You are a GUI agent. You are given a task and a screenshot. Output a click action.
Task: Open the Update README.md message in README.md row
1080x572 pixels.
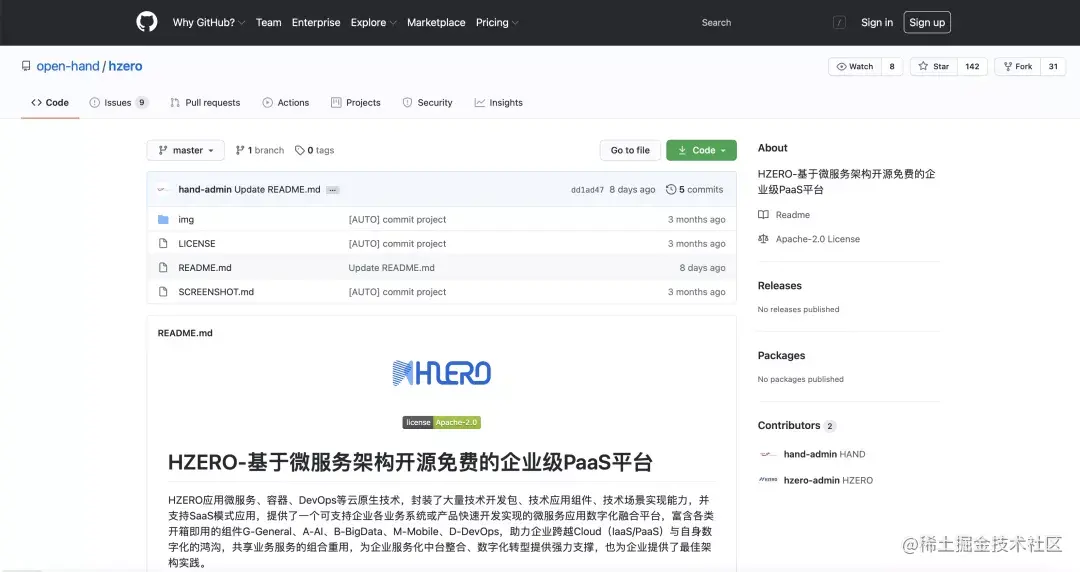point(391,267)
